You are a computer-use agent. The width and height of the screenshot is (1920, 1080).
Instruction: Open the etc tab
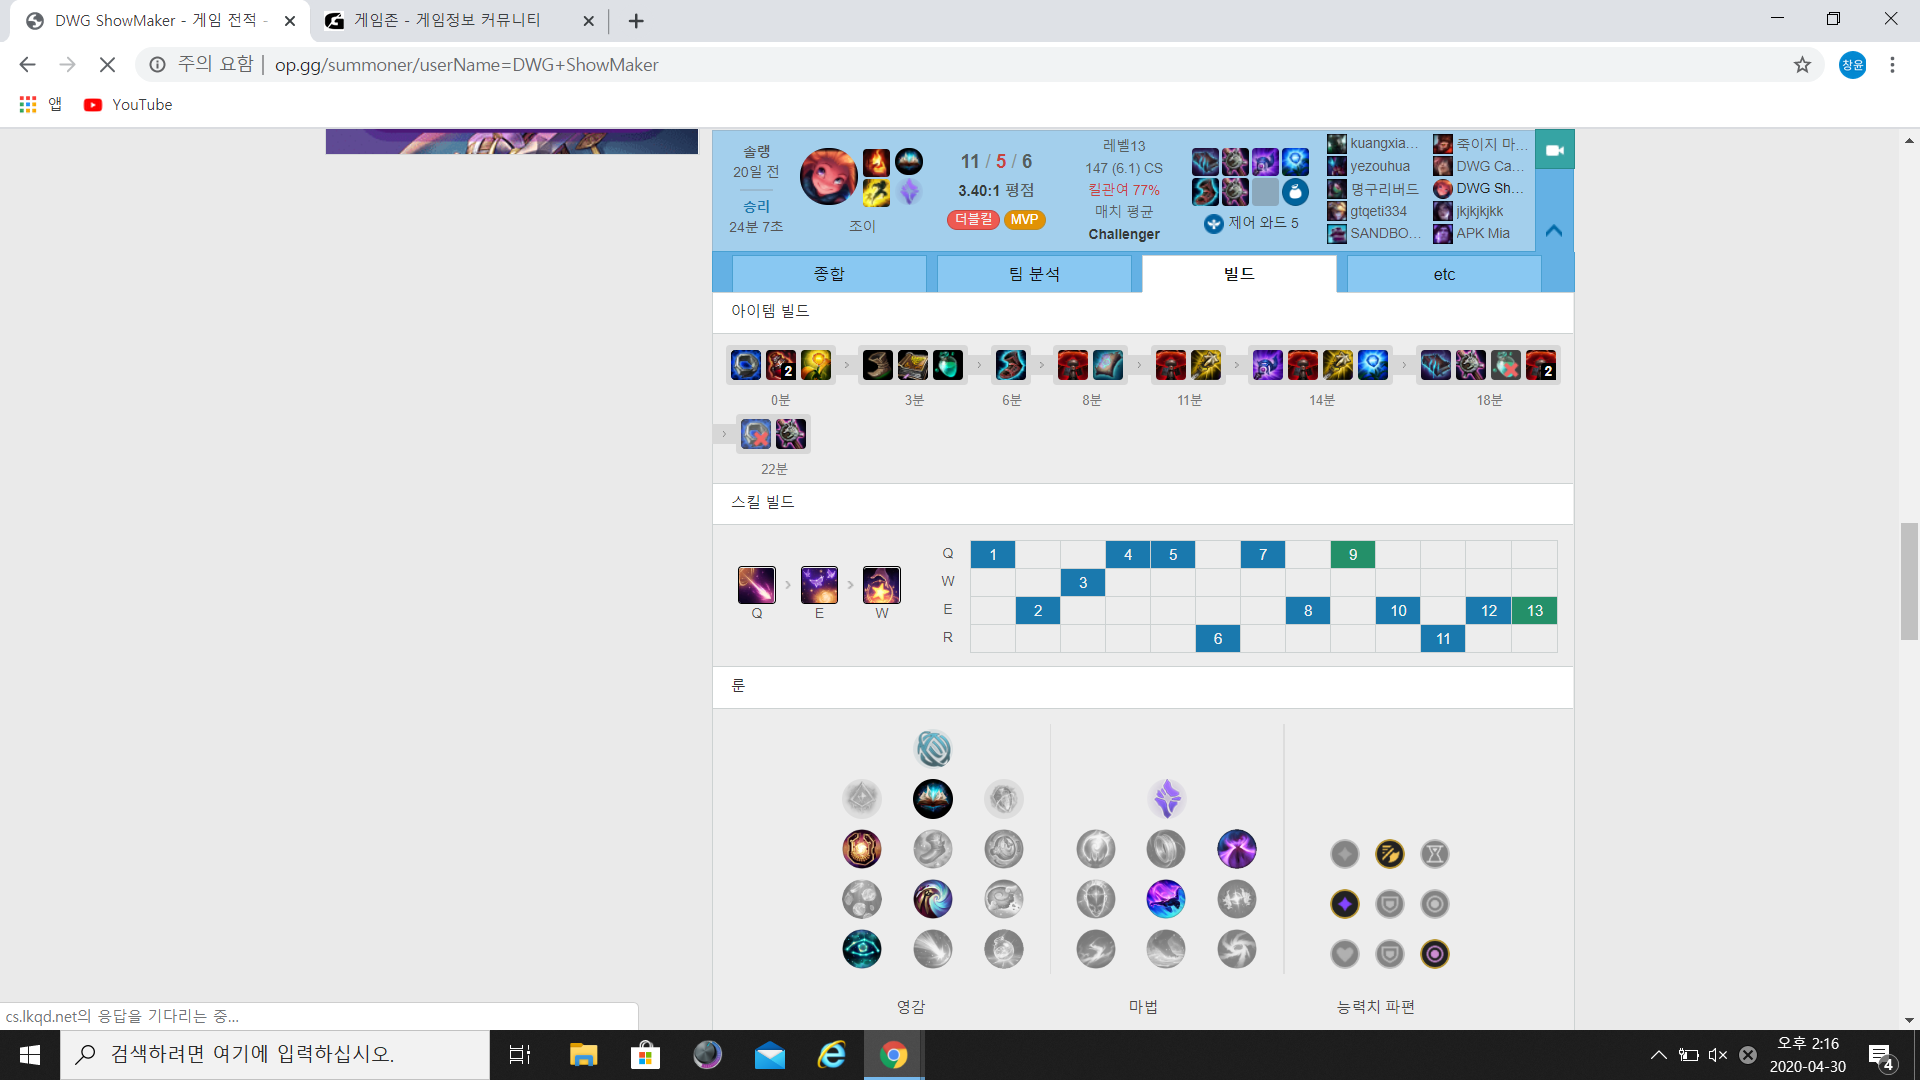[x=1444, y=274]
